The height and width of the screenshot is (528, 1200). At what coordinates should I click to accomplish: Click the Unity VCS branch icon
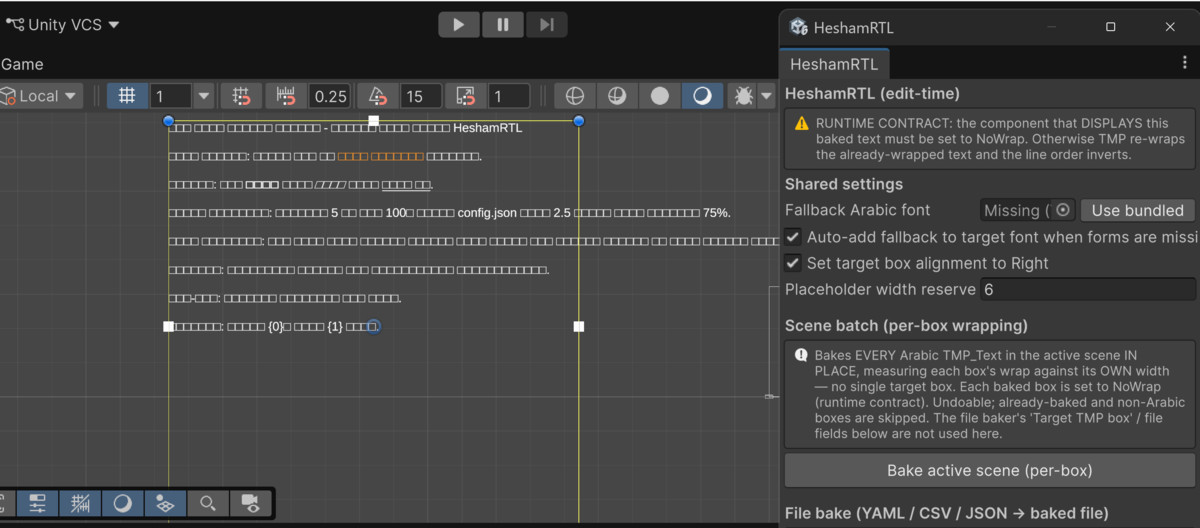15,24
